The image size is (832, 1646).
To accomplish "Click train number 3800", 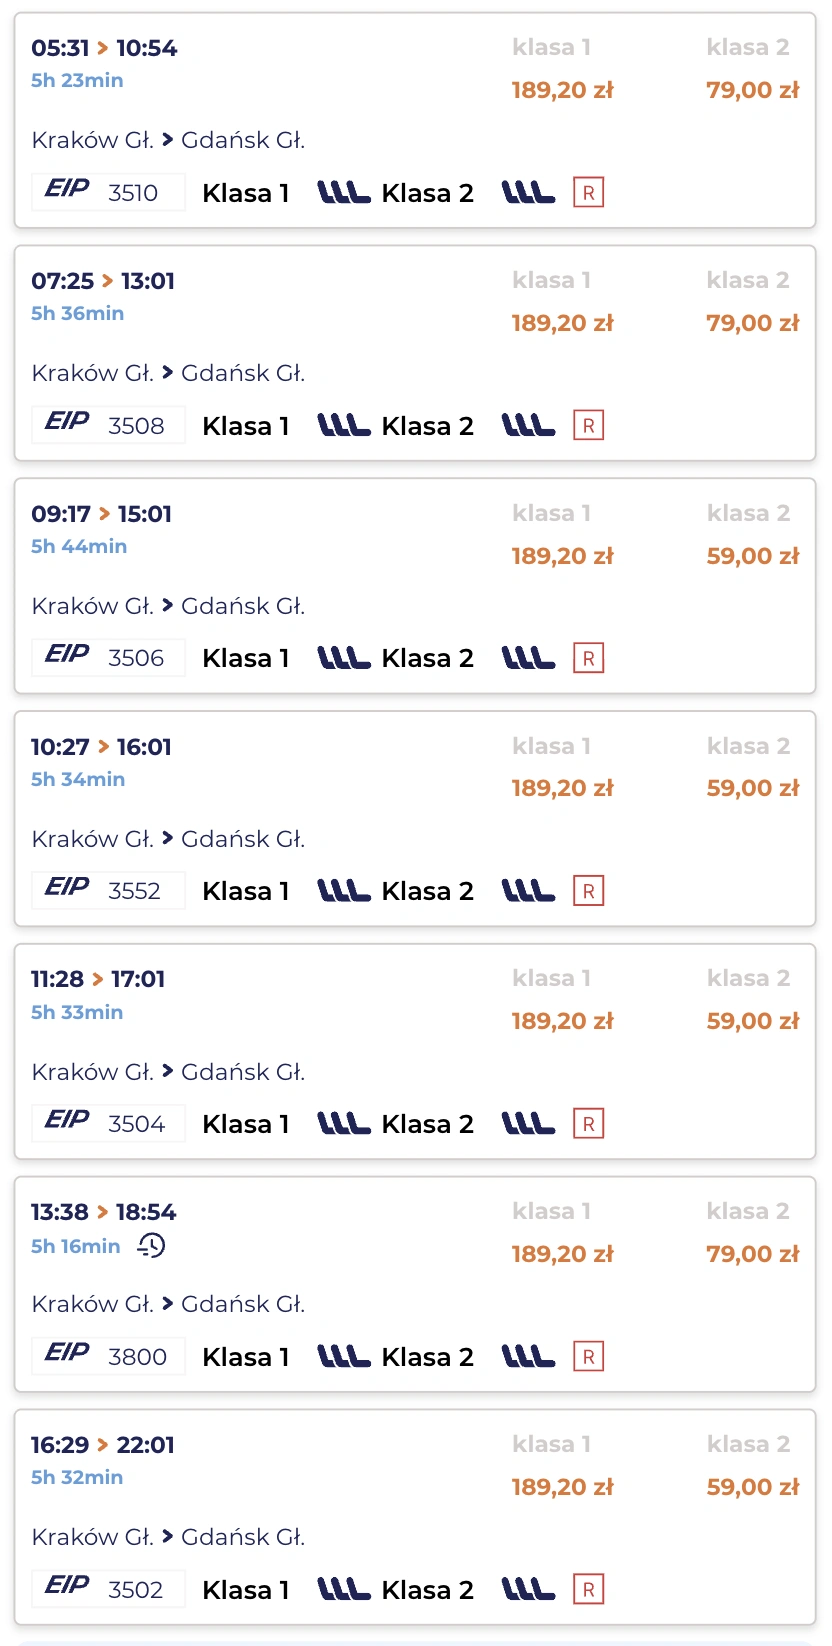I will point(137,1357).
